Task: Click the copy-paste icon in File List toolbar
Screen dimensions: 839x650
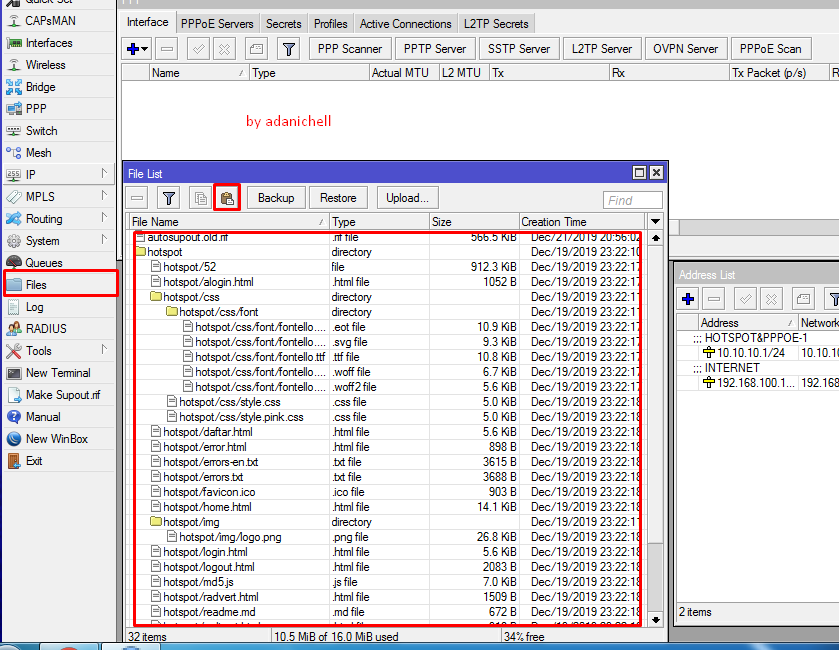Action: (227, 197)
